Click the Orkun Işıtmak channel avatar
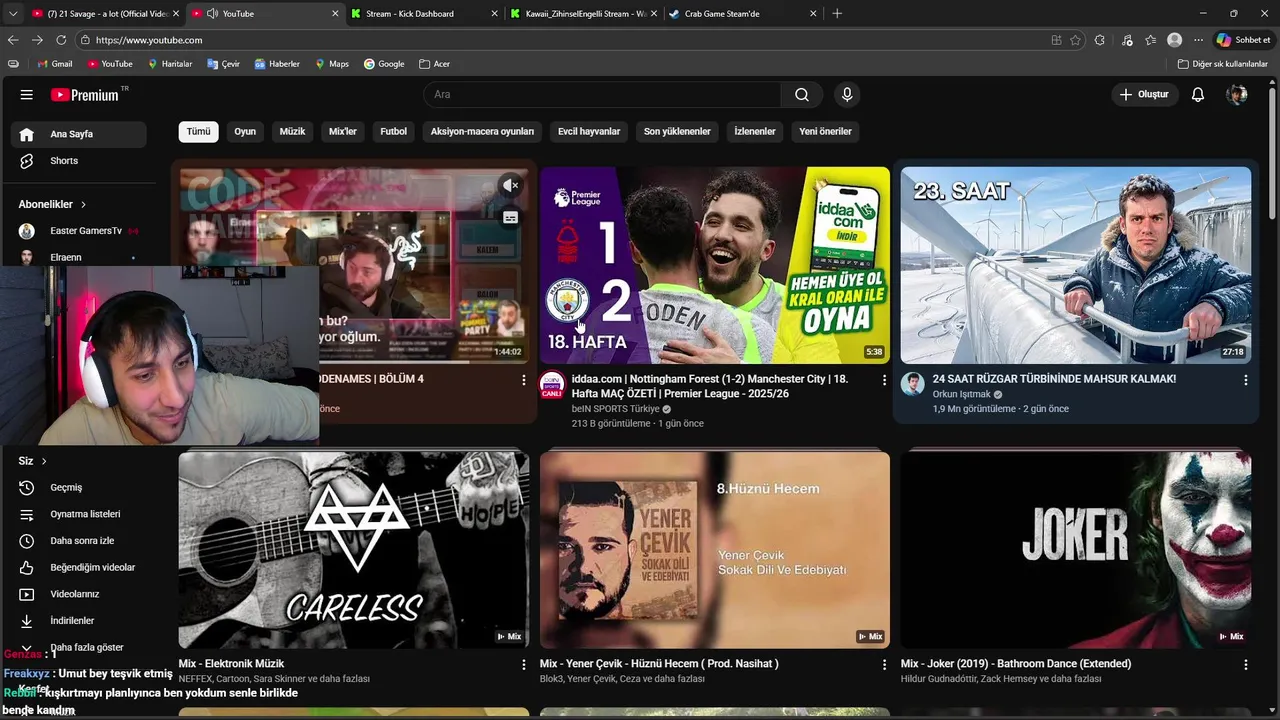The image size is (1280, 720). tap(913, 384)
